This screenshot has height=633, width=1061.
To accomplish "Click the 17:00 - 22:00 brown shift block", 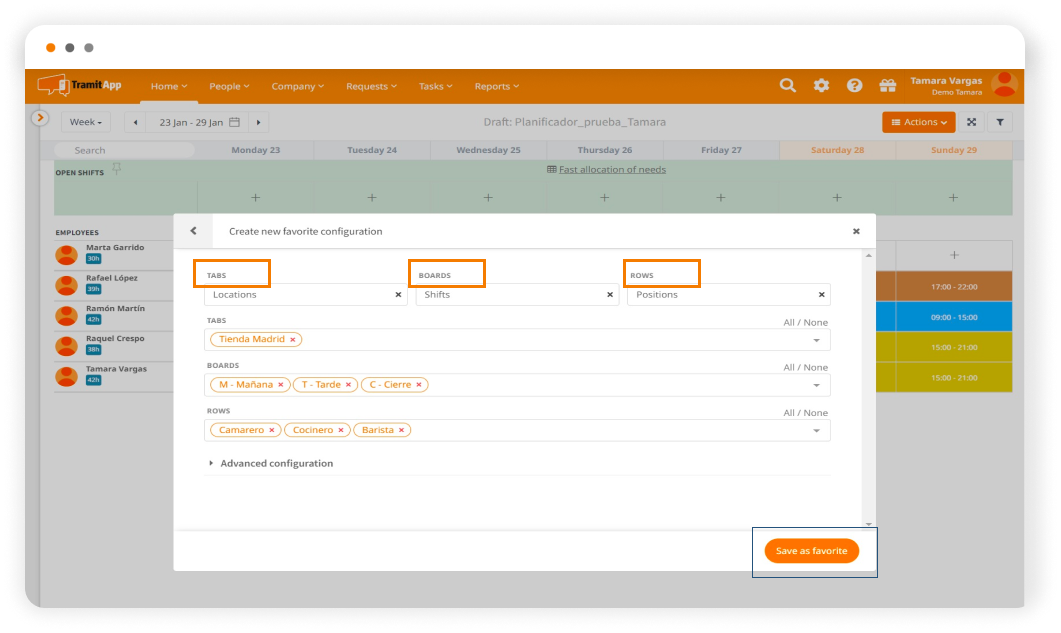I will 953,286.
